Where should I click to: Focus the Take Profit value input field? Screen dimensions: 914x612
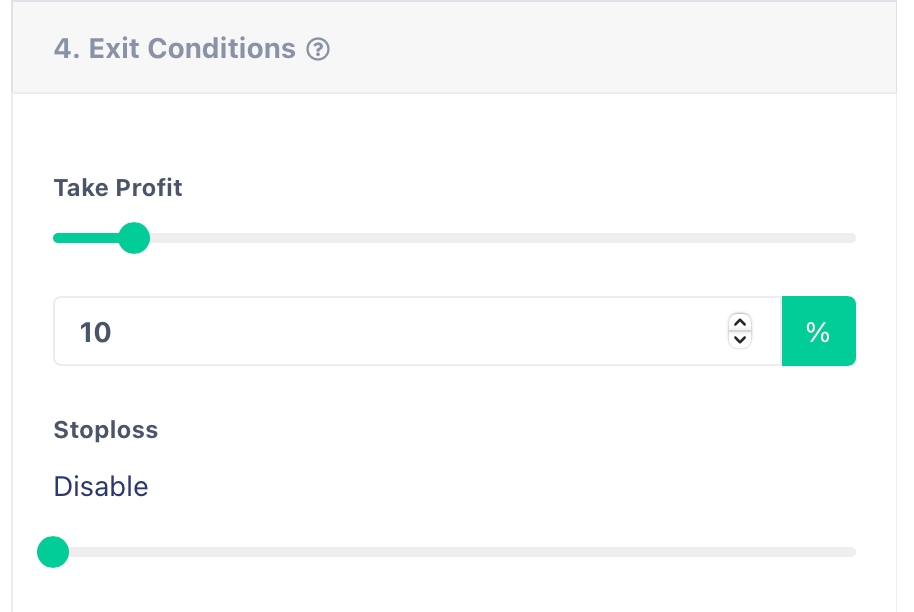click(400, 331)
